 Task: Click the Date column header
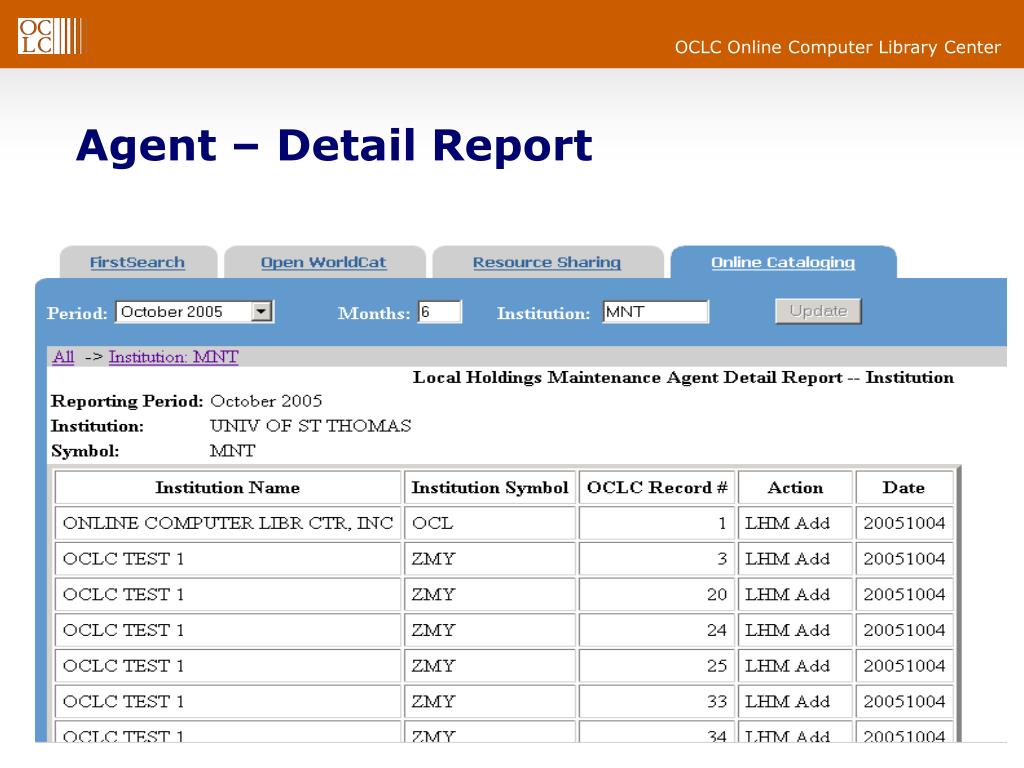(x=904, y=487)
